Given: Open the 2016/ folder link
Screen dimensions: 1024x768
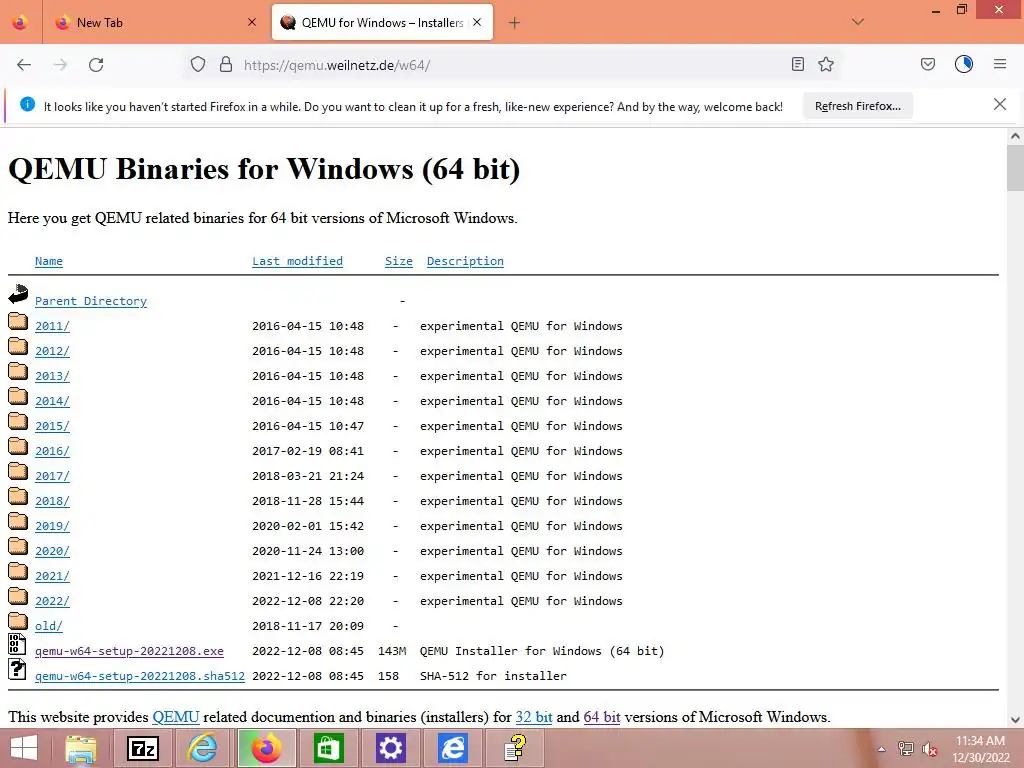Looking at the screenshot, I should point(52,451).
